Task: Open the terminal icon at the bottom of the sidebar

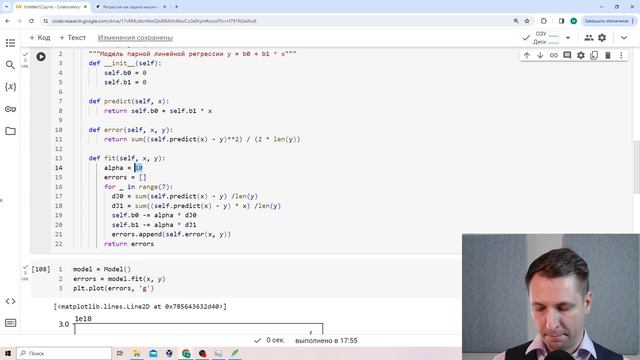Action: (x=10, y=323)
